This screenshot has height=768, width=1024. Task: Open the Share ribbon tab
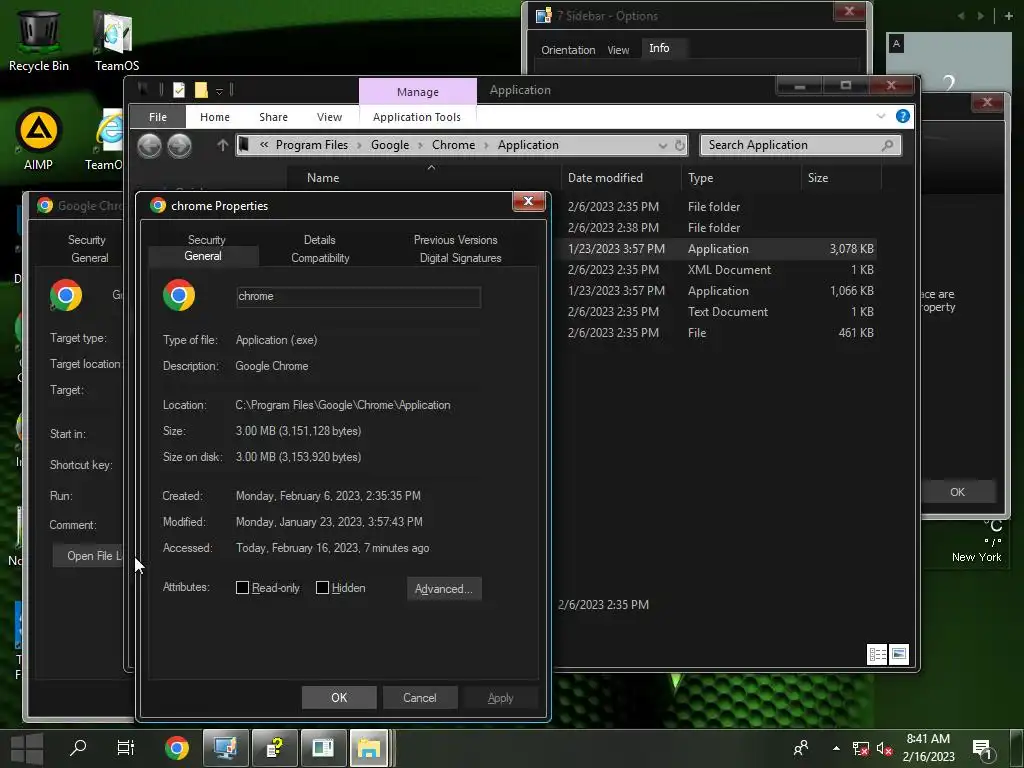click(273, 117)
